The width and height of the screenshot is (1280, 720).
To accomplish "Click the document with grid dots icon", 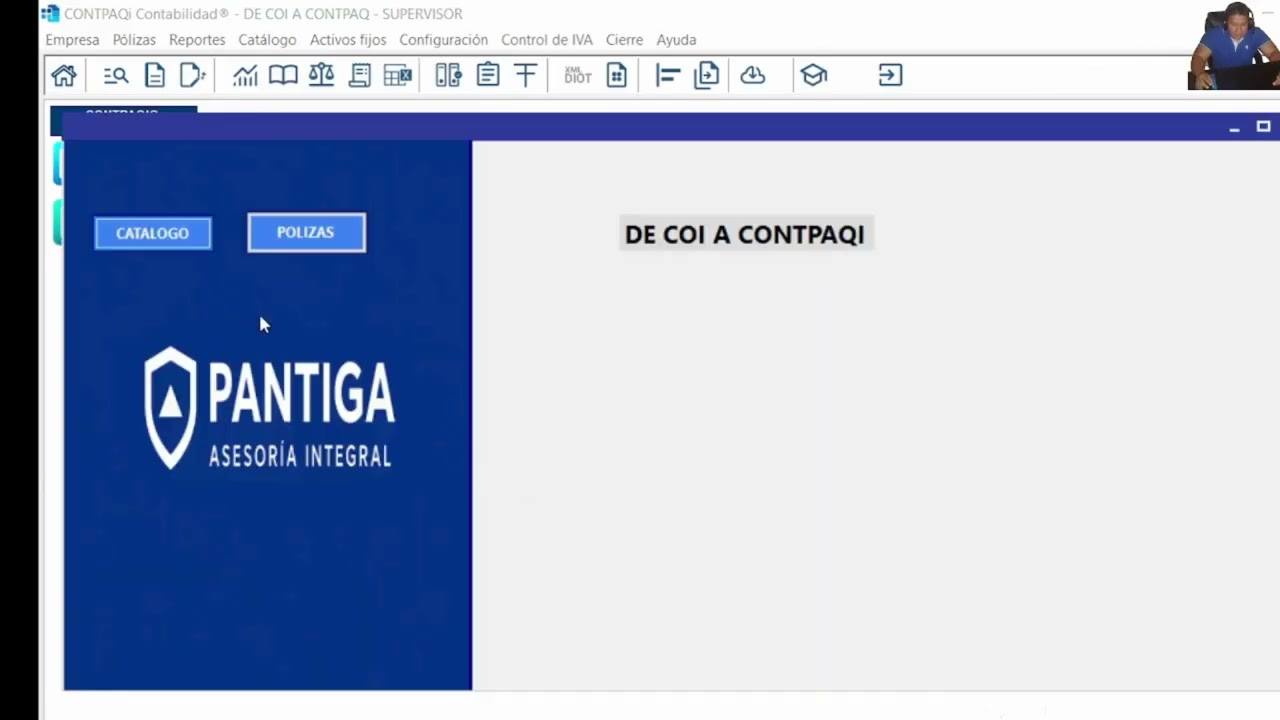I will click(x=617, y=75).
